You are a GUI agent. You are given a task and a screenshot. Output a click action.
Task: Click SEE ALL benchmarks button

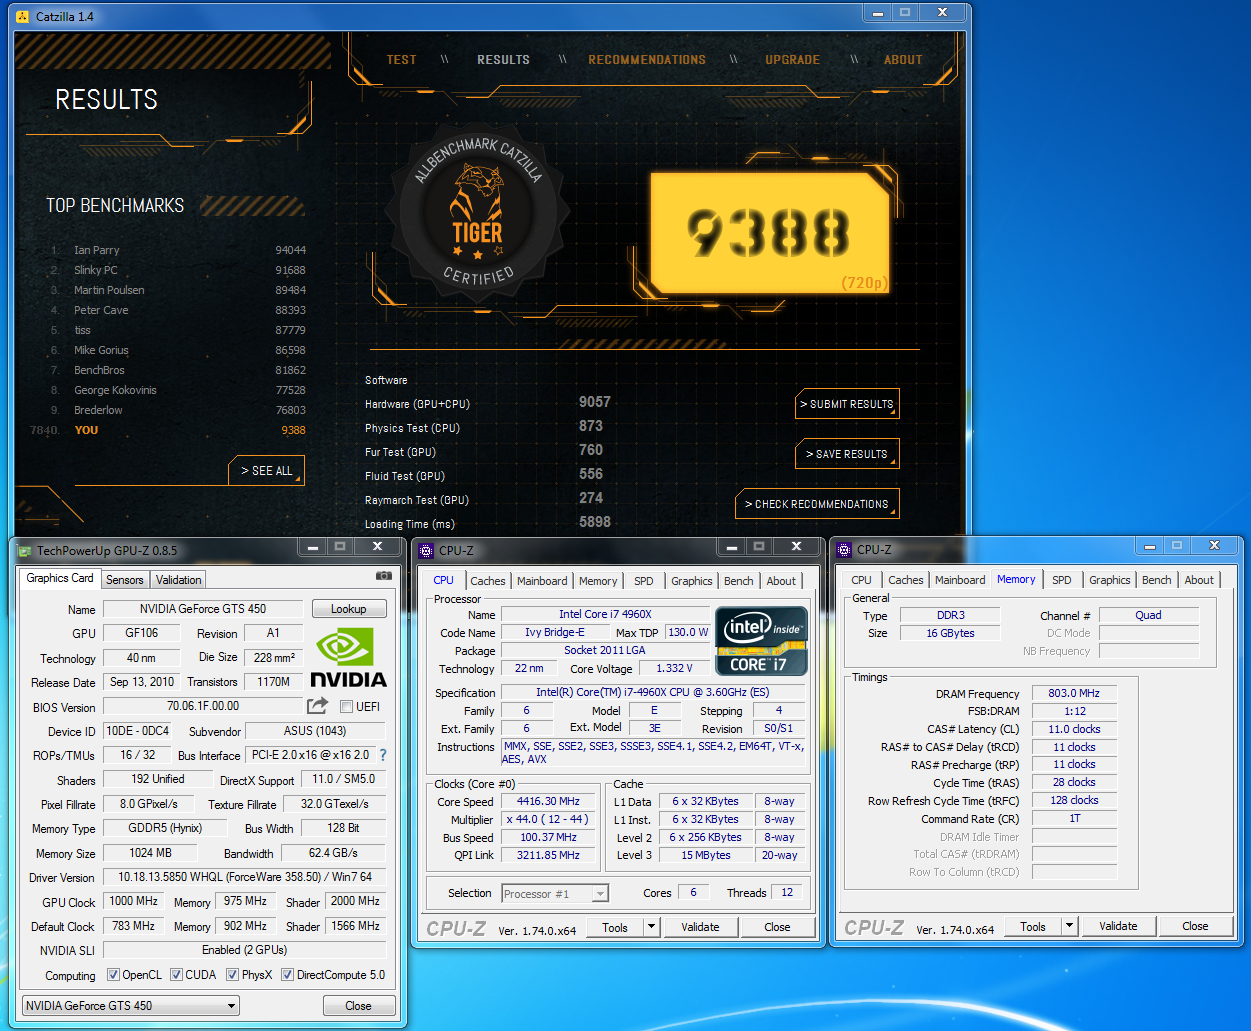tap(266, 470)
